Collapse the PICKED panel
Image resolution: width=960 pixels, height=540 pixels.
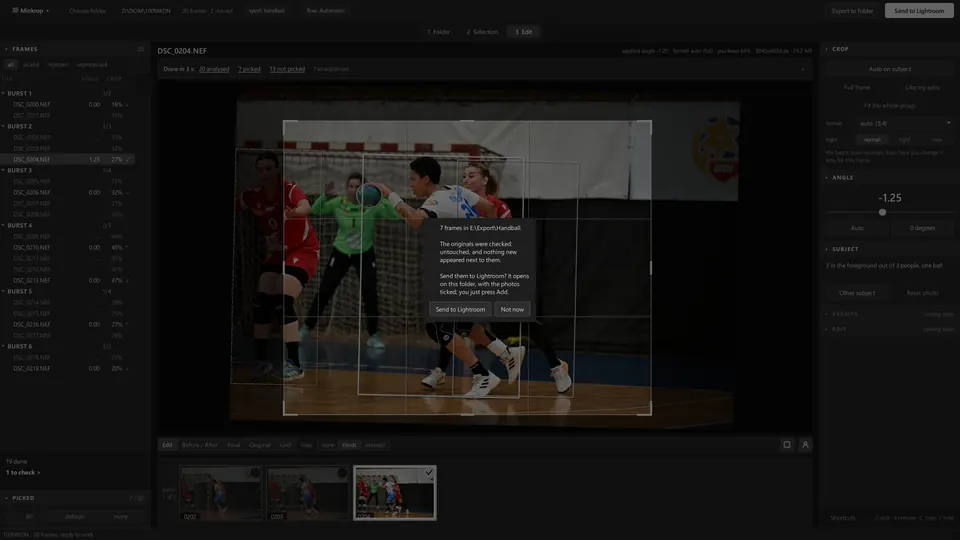click(x=7, y=498)
